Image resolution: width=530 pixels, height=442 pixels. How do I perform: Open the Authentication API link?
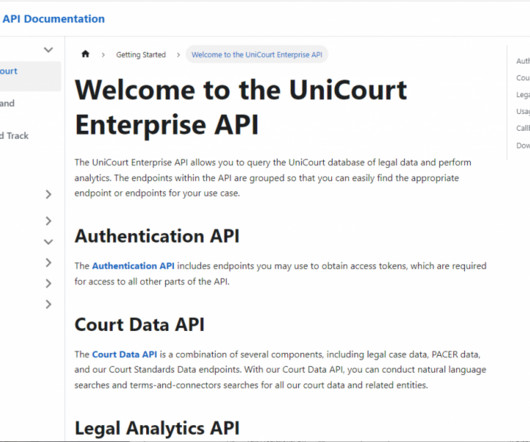pos(133,266)
